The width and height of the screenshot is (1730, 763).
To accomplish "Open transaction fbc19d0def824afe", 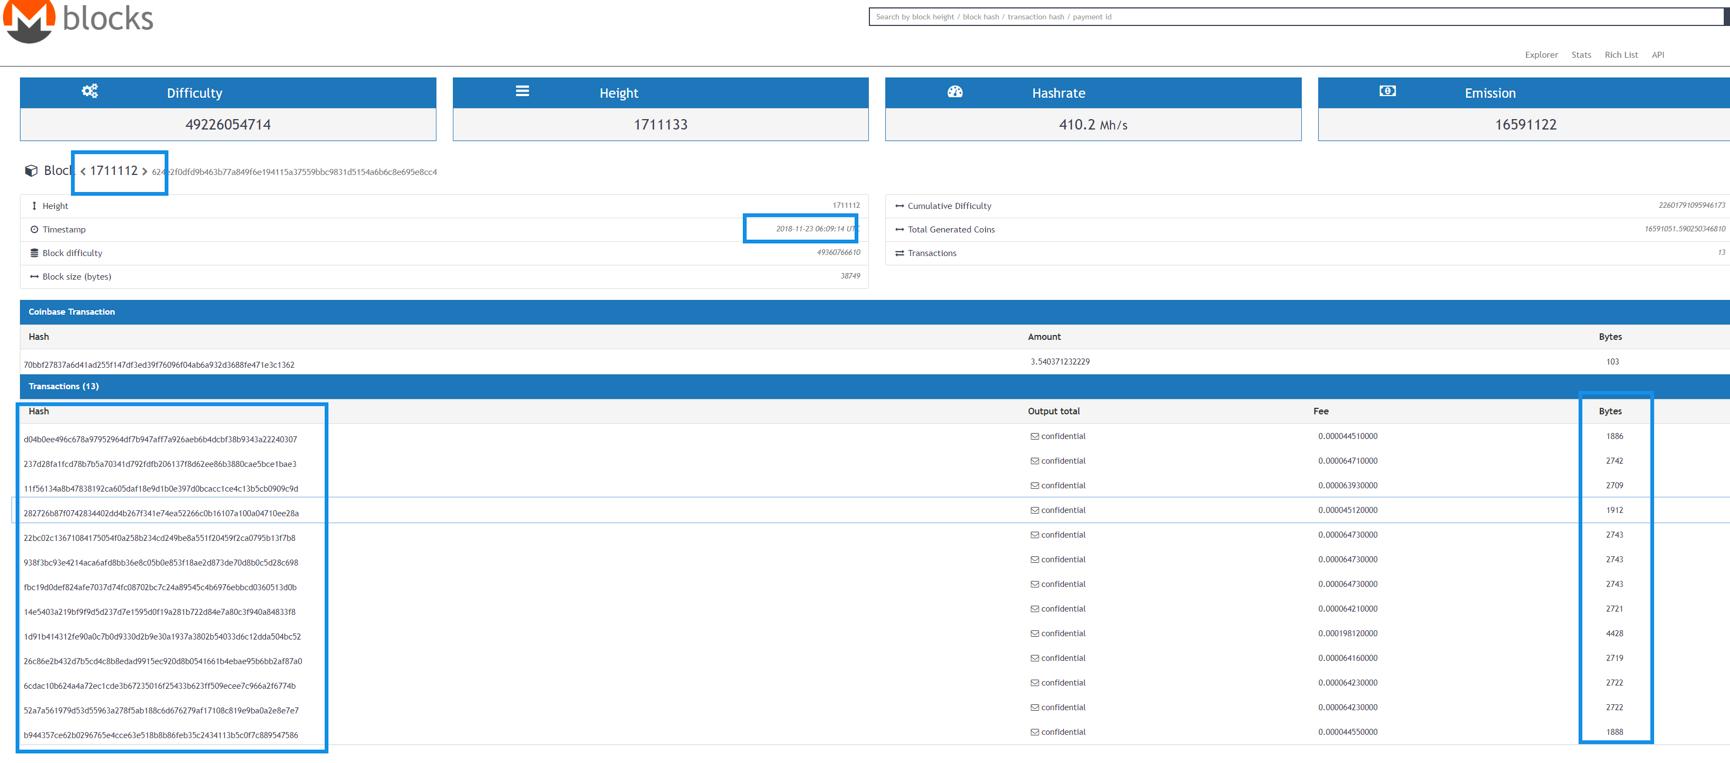I will click(x=160, y=587).
